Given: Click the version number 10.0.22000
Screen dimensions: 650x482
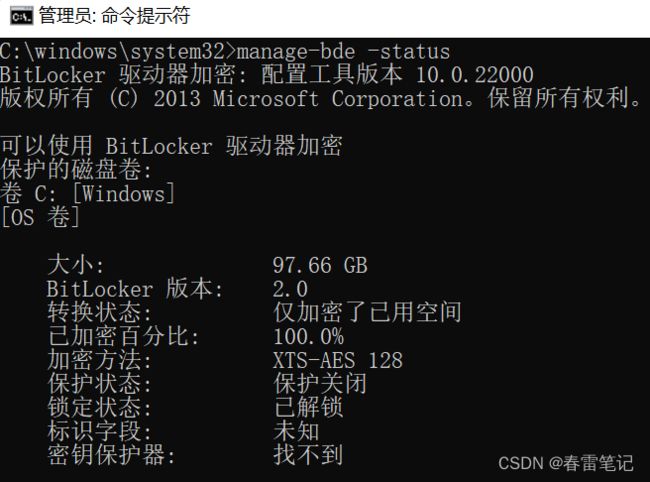Looking at the screenshot, I should tap(475, 75).
